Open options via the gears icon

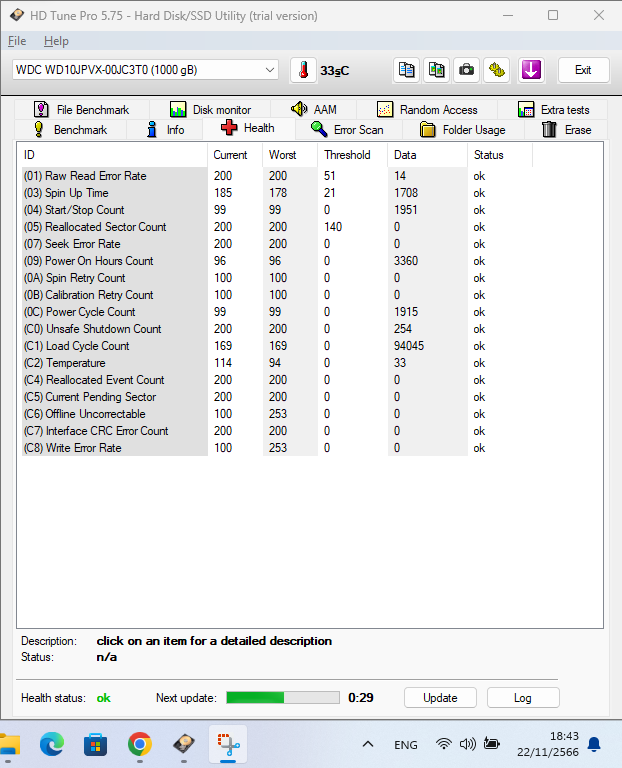[x=497, y=70]
